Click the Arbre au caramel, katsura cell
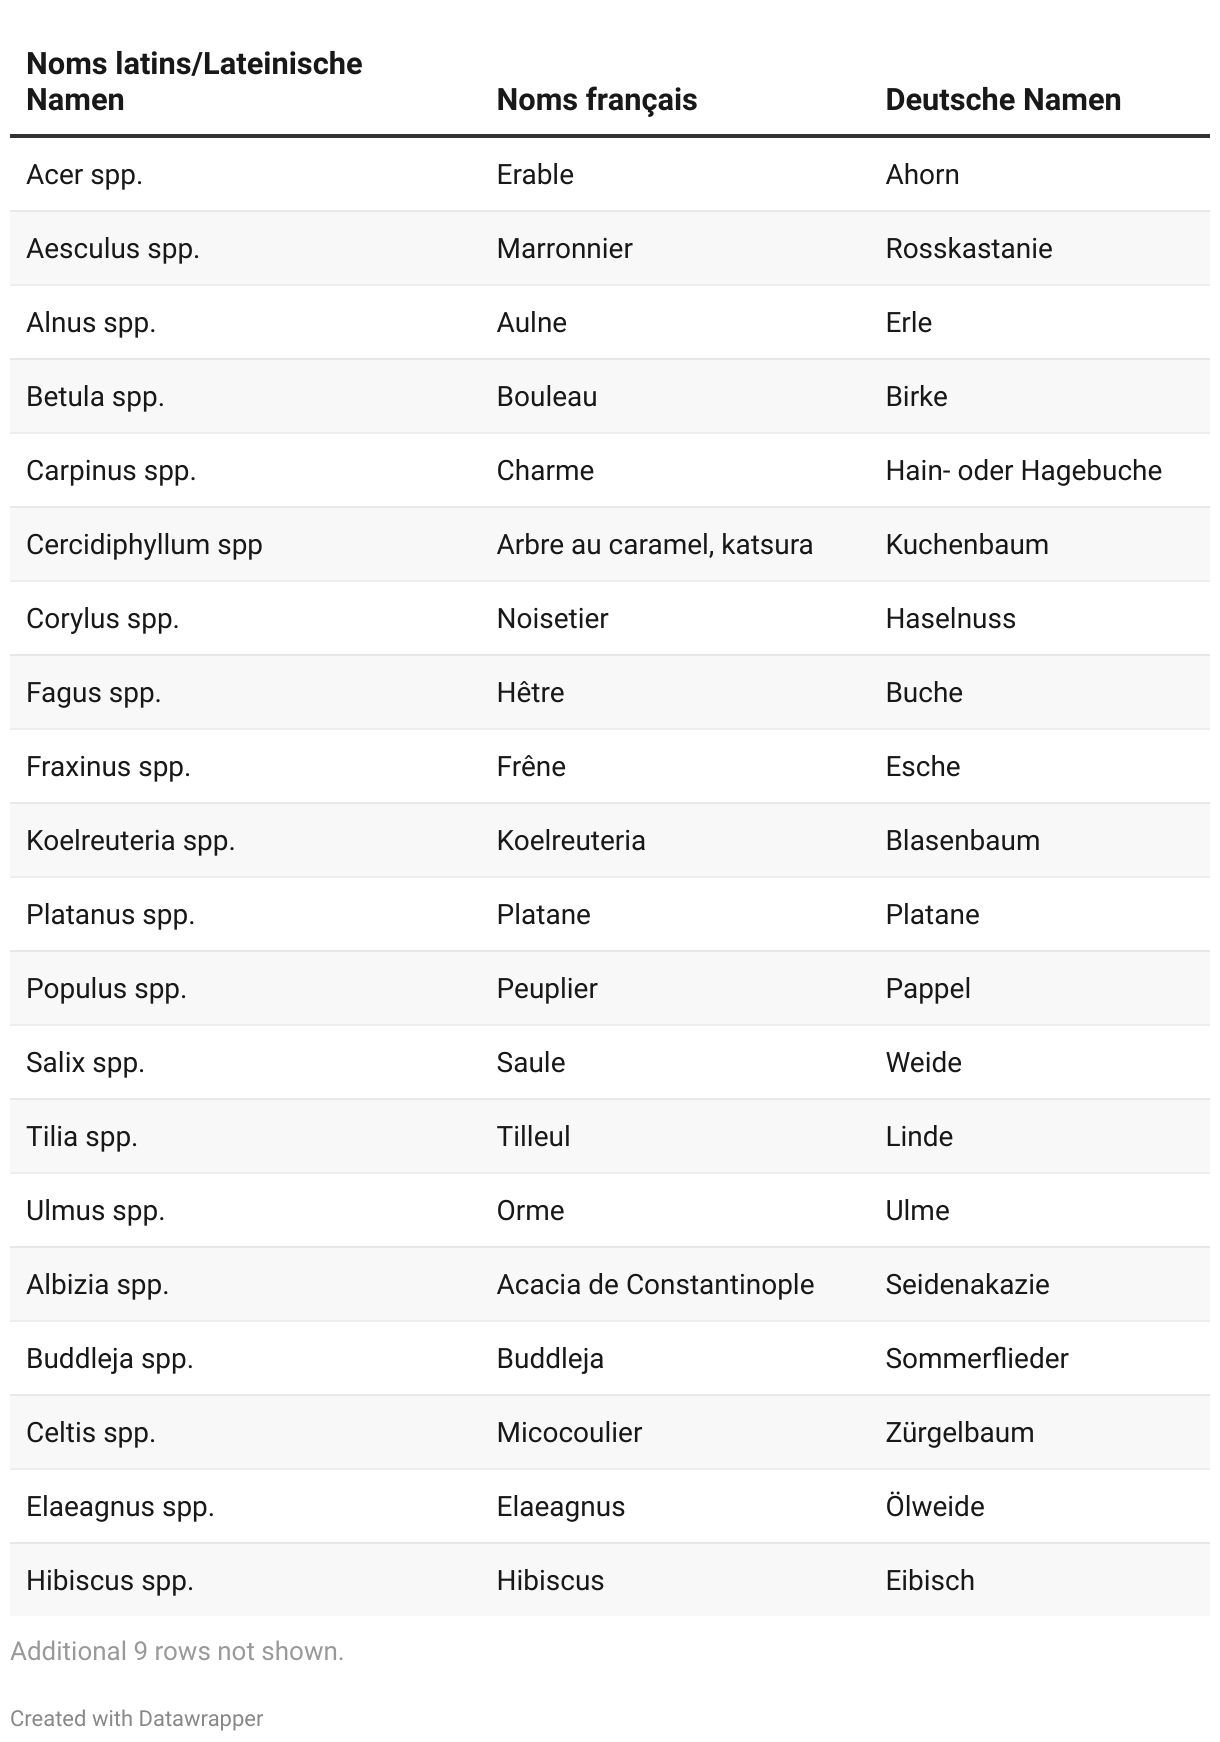 pos(655,544)
